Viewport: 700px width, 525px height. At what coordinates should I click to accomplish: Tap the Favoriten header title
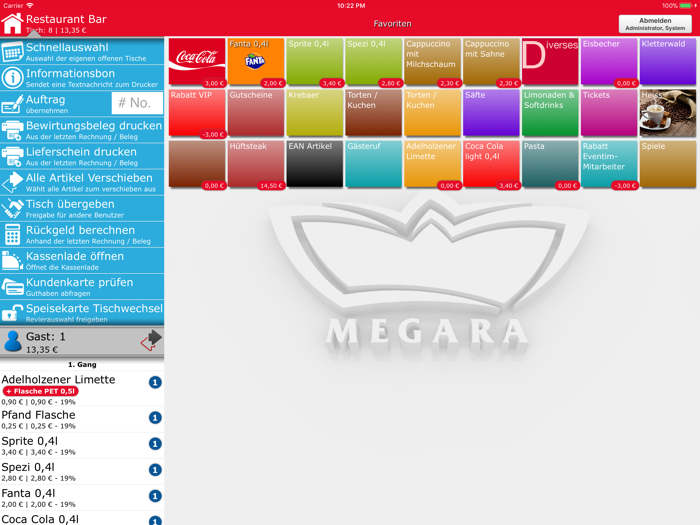coord(392,24)
